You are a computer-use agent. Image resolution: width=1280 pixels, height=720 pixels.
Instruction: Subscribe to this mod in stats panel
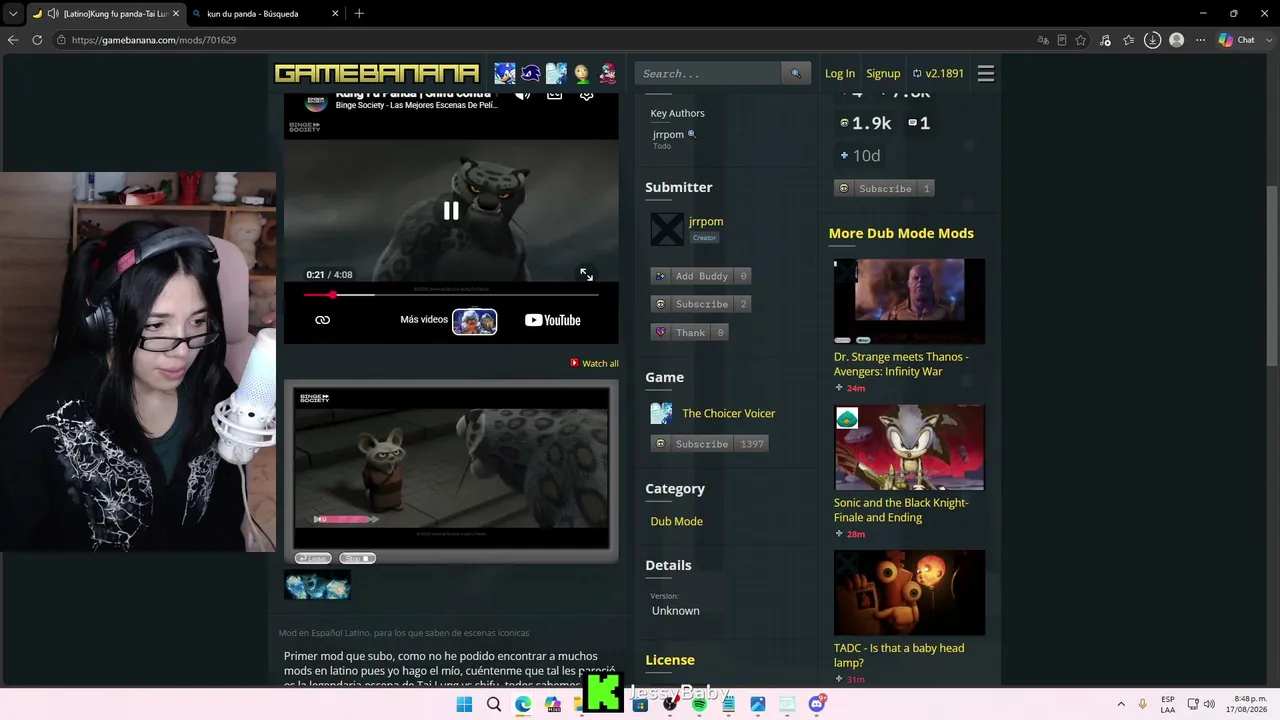point(884,188)
